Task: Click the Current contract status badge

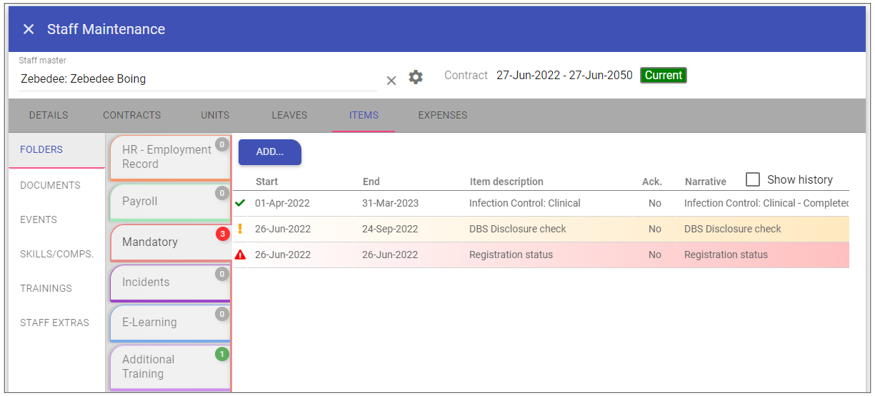Action: coord(664,75)
